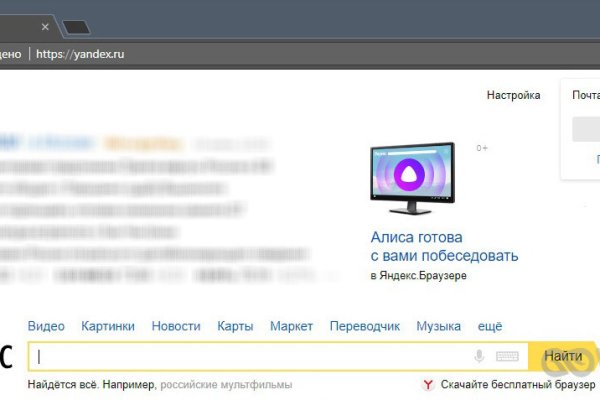
Task: Open a new tab with the tab button
Action: (x=75, y=27)
